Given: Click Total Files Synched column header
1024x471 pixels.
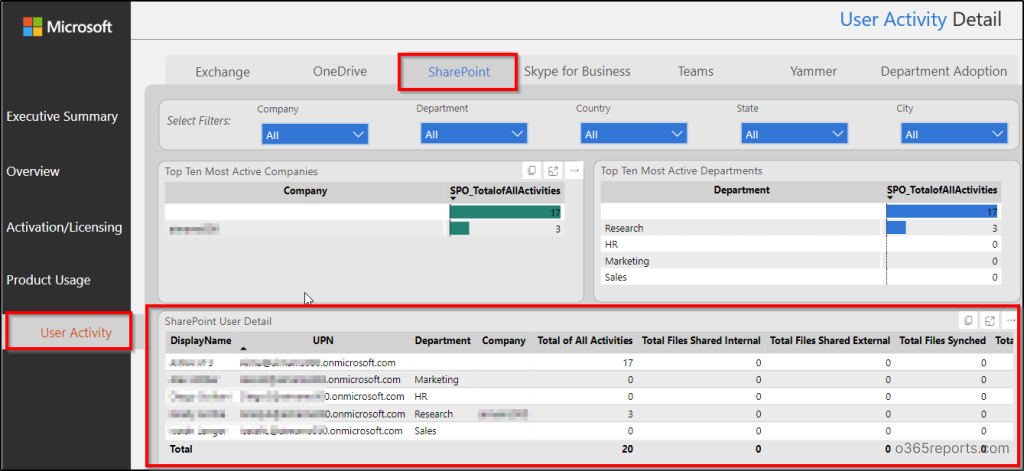Looking at the screenshot, I should 942,340.
